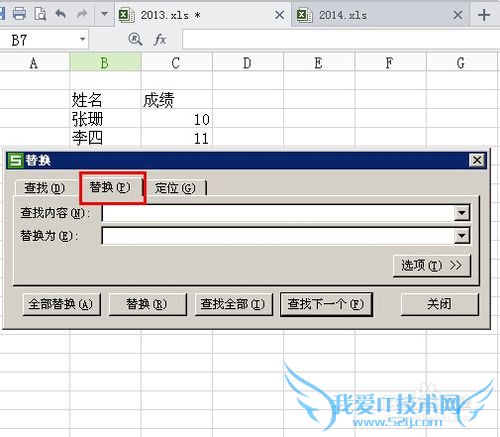The width and height of the screenshot is (500, 437).
Task: Add a new document tab with plus
Action: [x=484, y=15]
